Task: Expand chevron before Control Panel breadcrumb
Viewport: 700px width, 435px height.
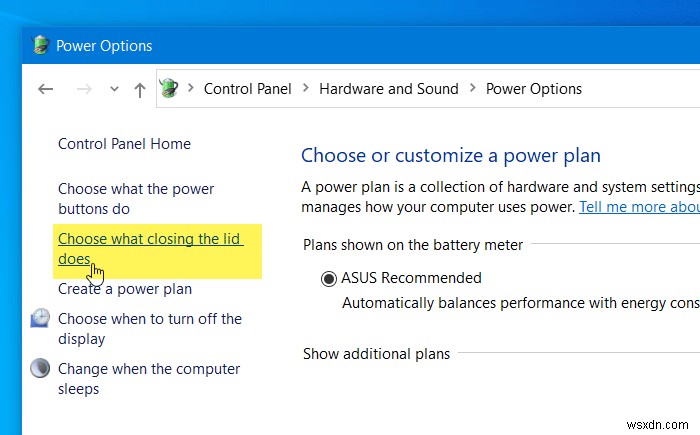Action: [x=190, y=89]
